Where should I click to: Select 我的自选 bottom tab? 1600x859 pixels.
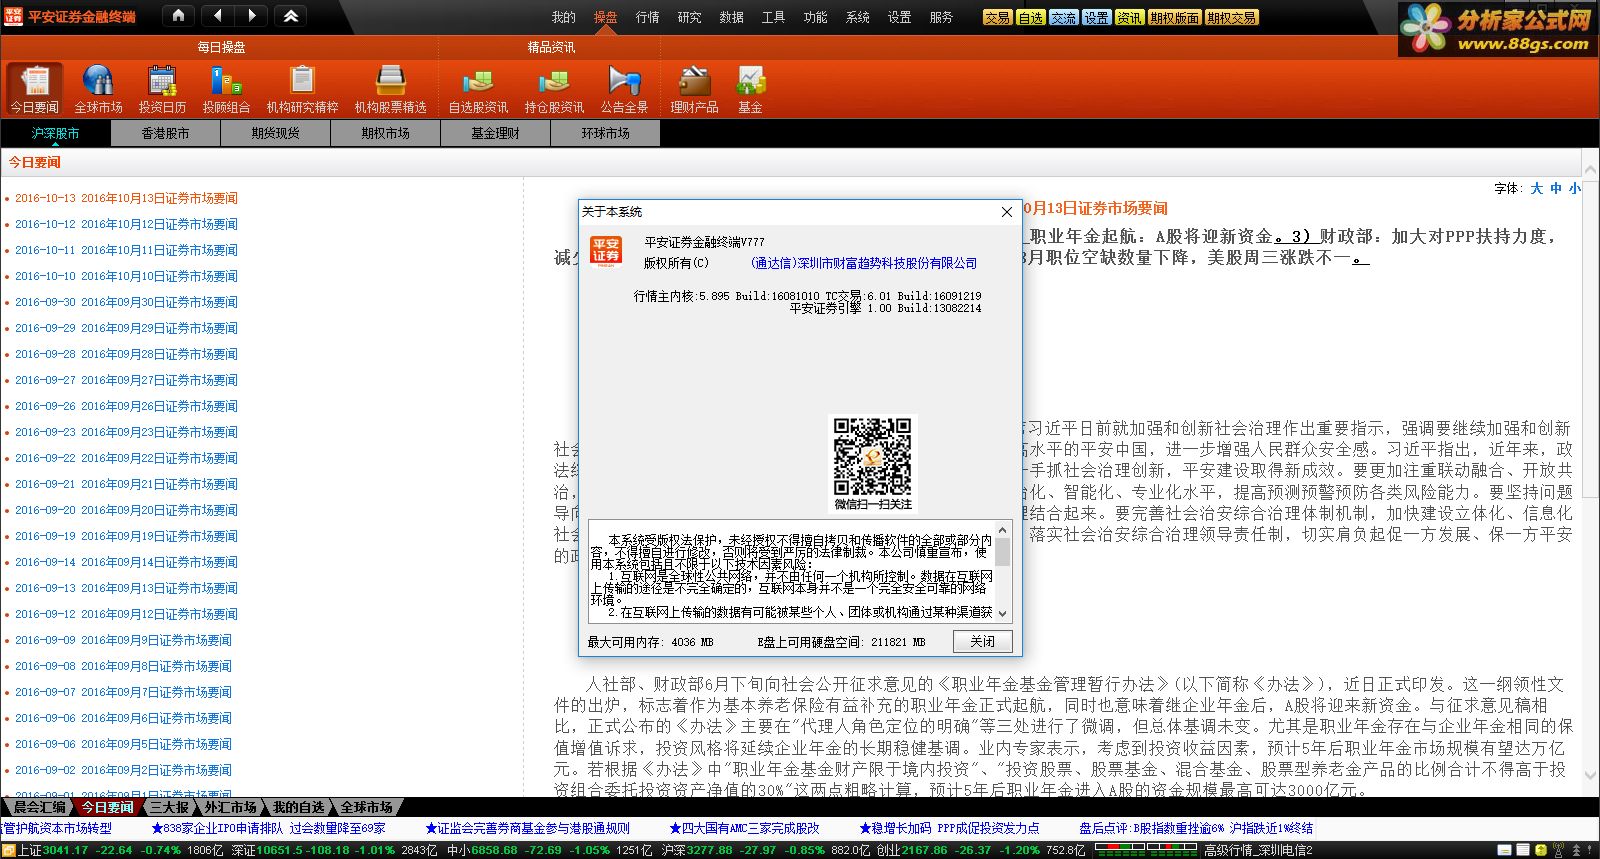coord(298,807)
